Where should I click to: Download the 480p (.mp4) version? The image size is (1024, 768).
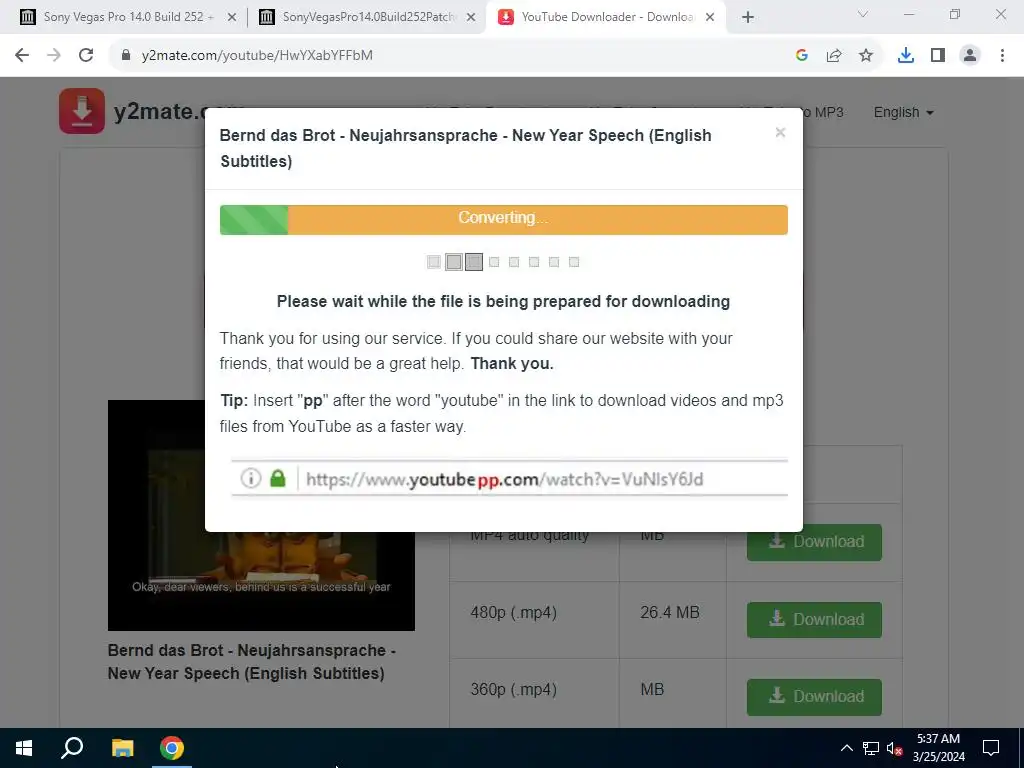click(814, 620)
